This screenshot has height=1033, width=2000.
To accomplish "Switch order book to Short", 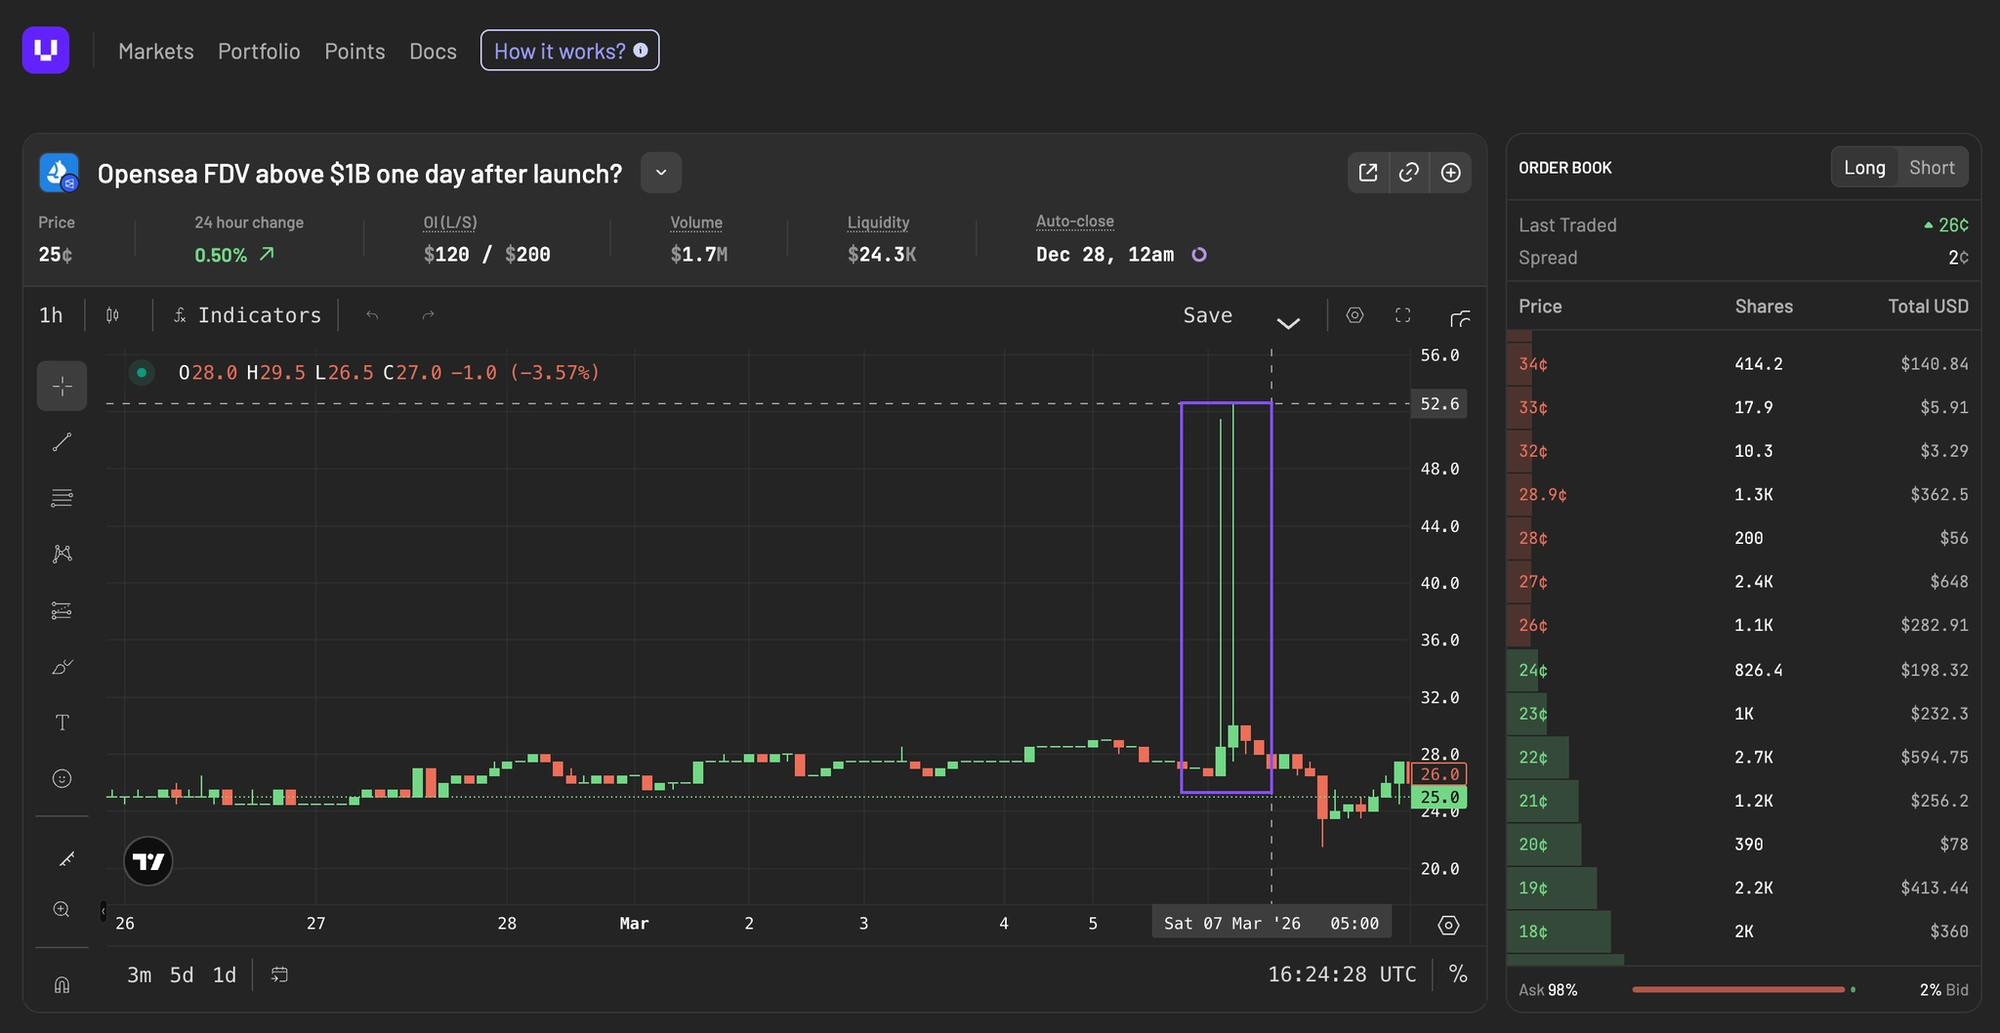I will tap(1932, 168).
